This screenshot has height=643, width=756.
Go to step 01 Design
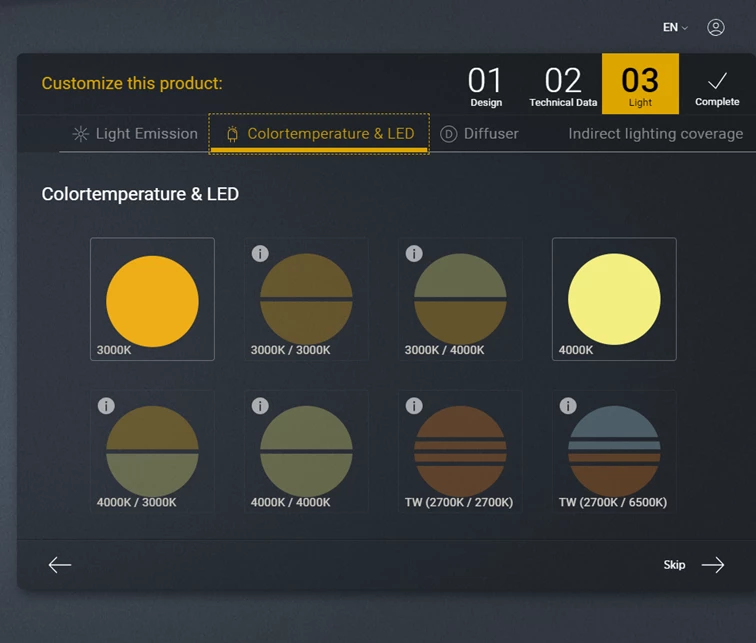tap(486, 85)
